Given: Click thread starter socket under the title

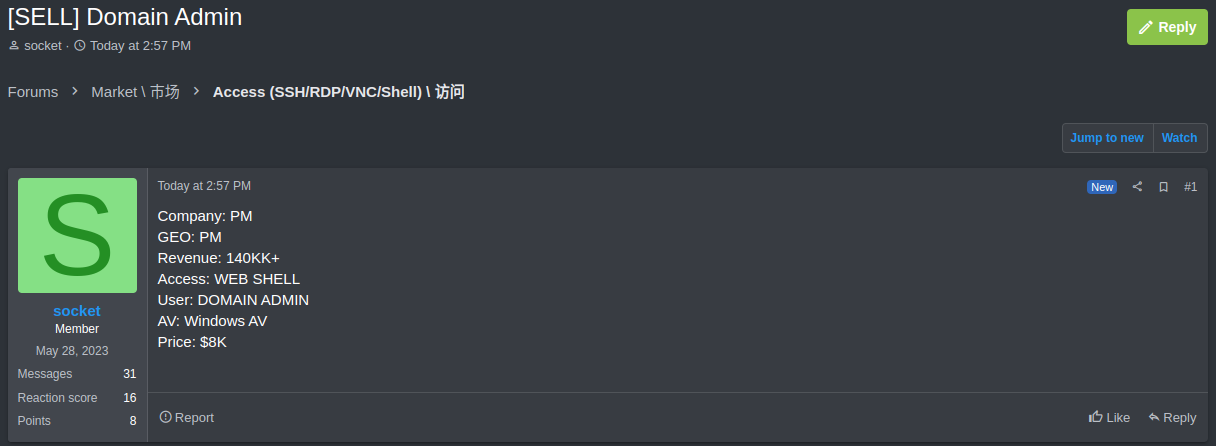Looking at the screenshot, I should (x=43, y=46).
